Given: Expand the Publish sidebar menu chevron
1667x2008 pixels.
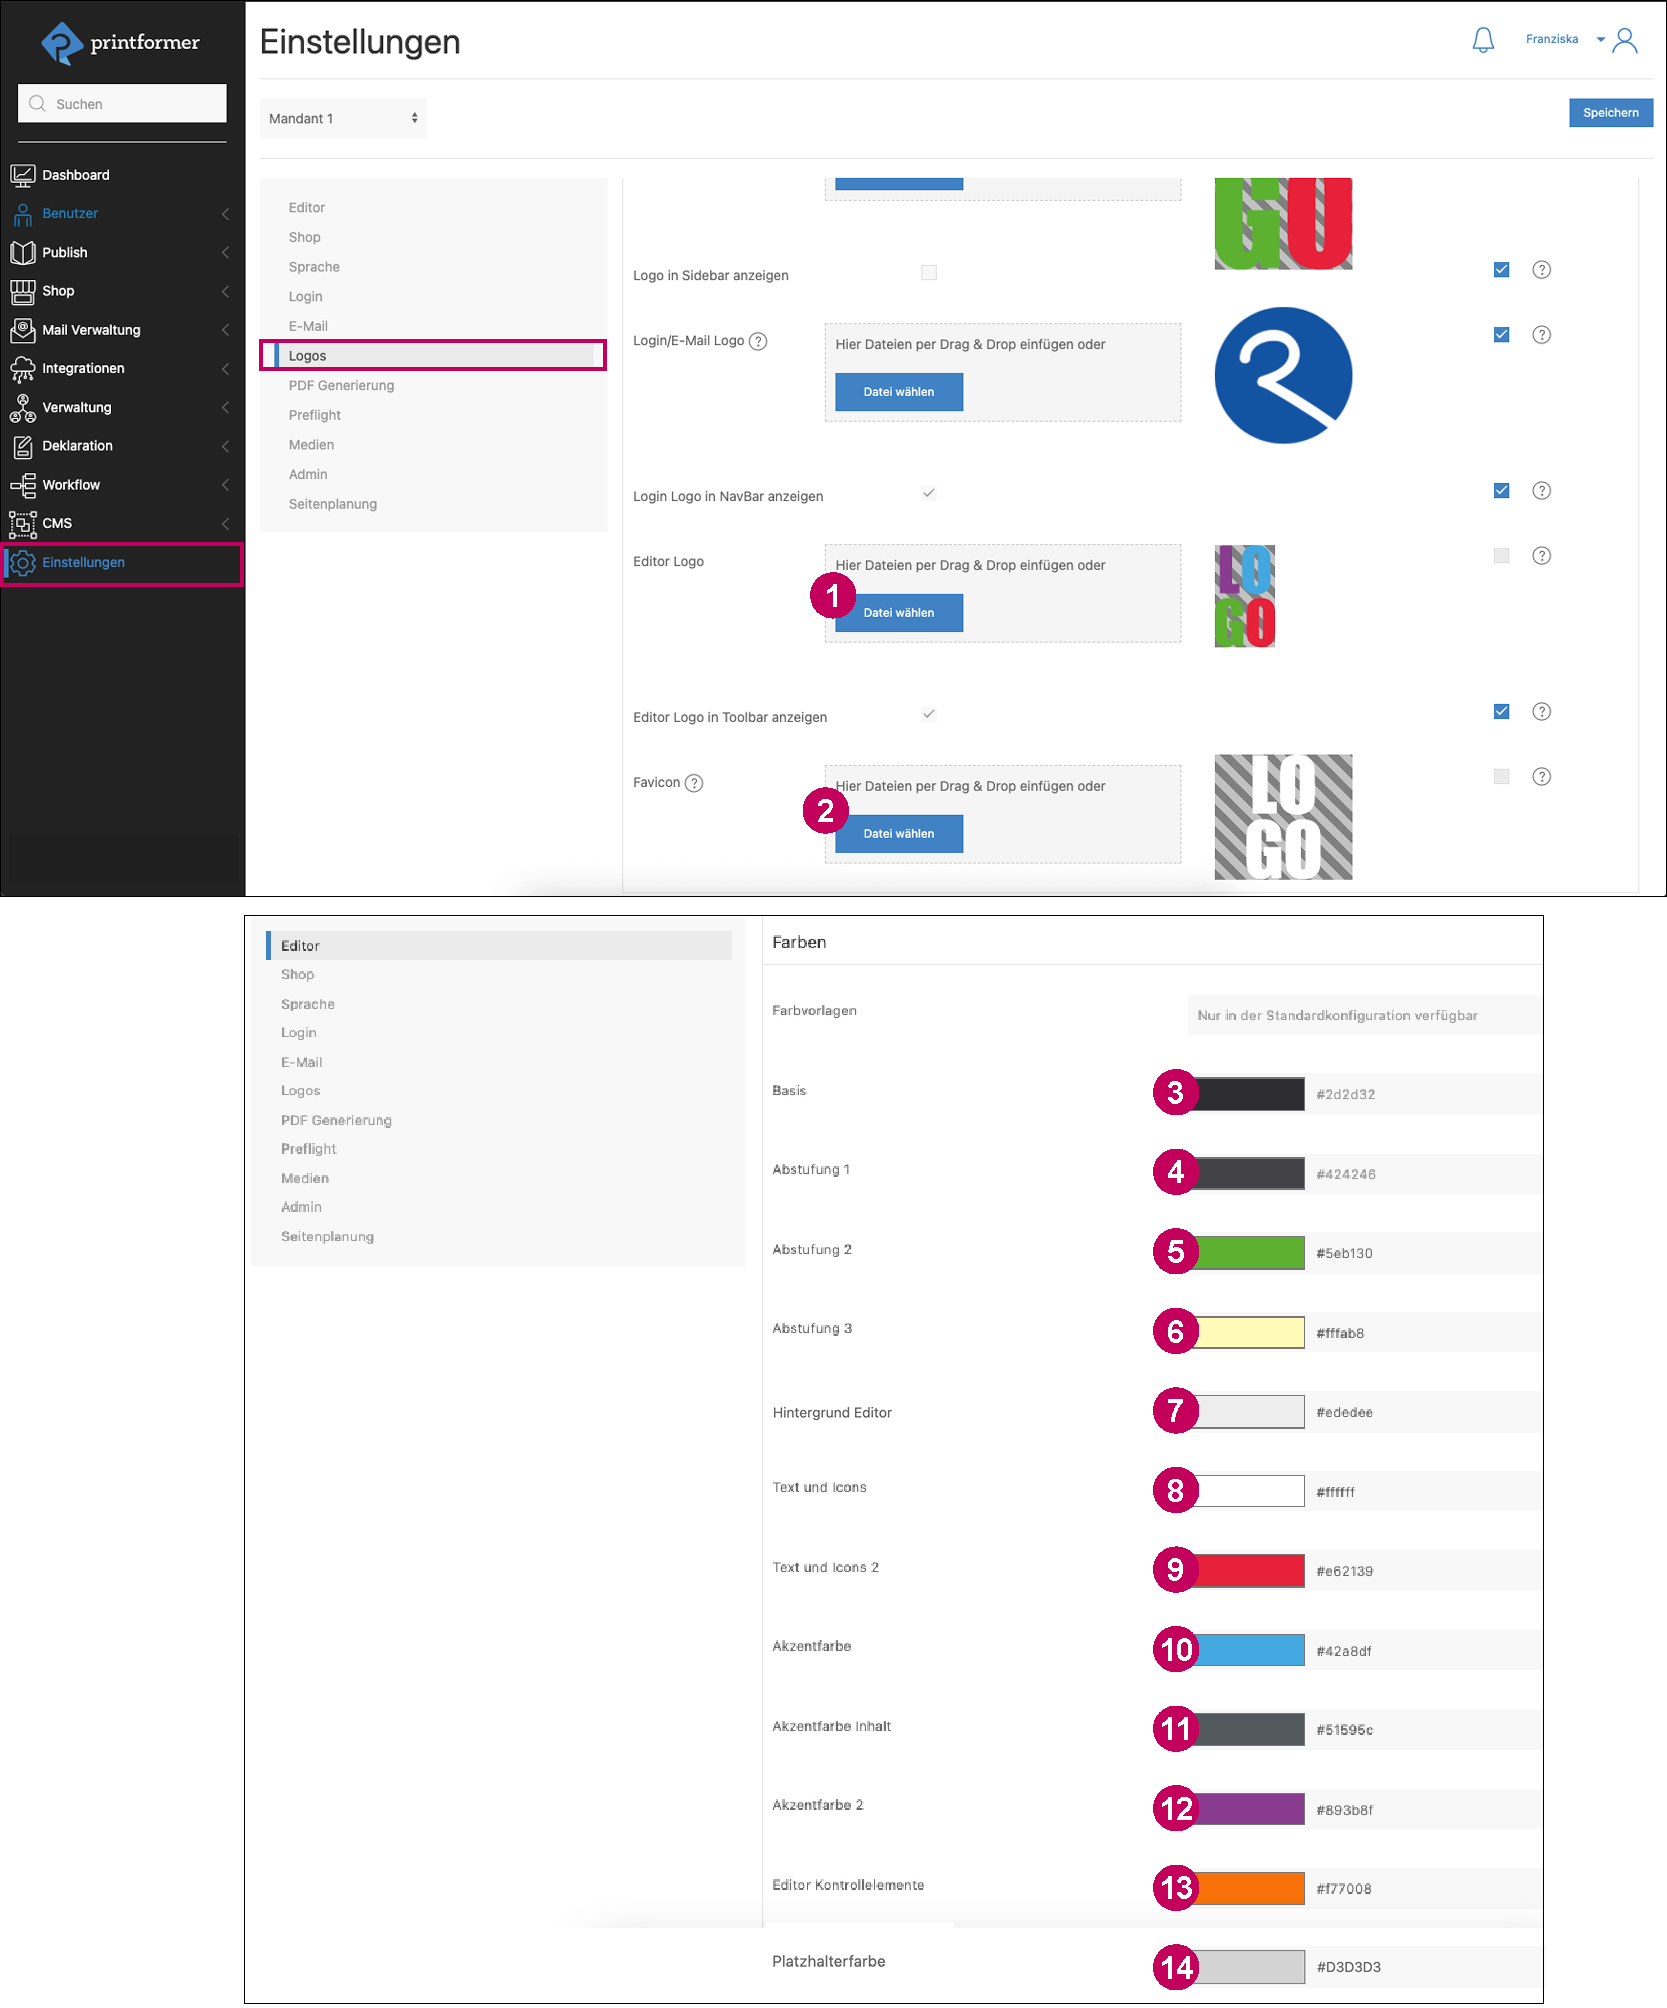Looking at the screenshot, I should point(226,253).
